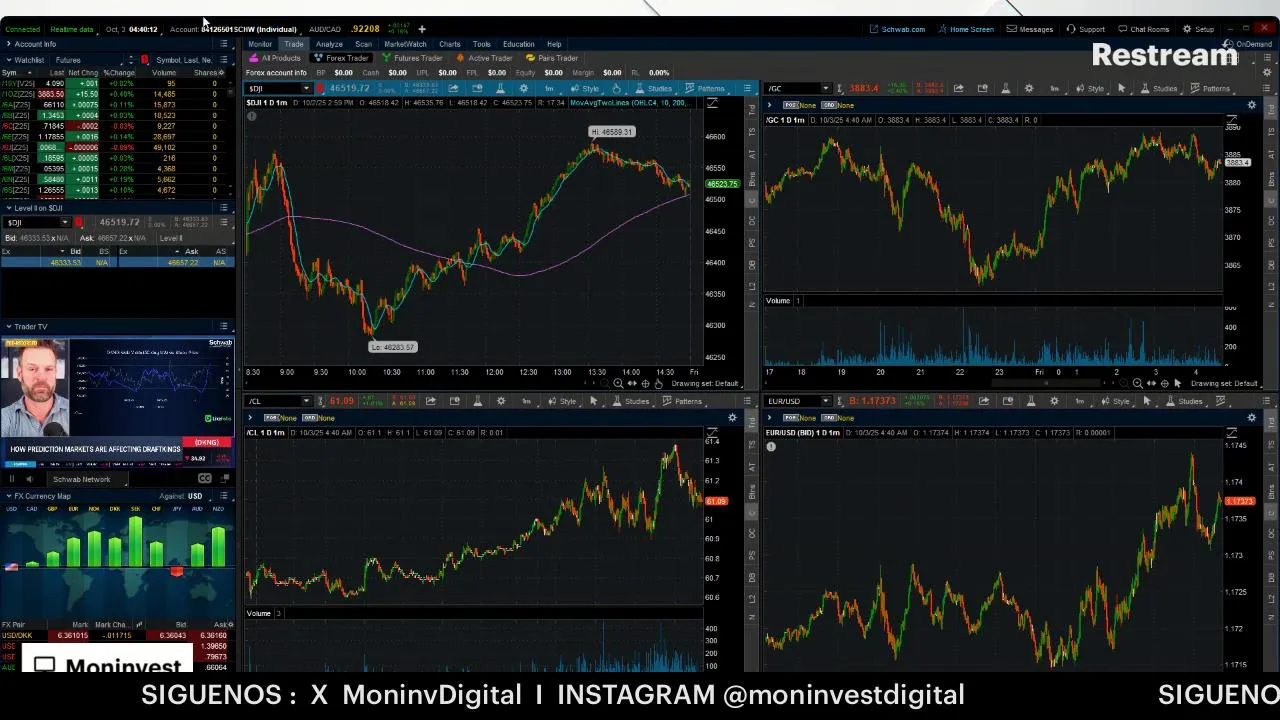The image size is (1280, 720).
Task: Expand the /GC order entry row arrow
Action: [x=770, y=105]
